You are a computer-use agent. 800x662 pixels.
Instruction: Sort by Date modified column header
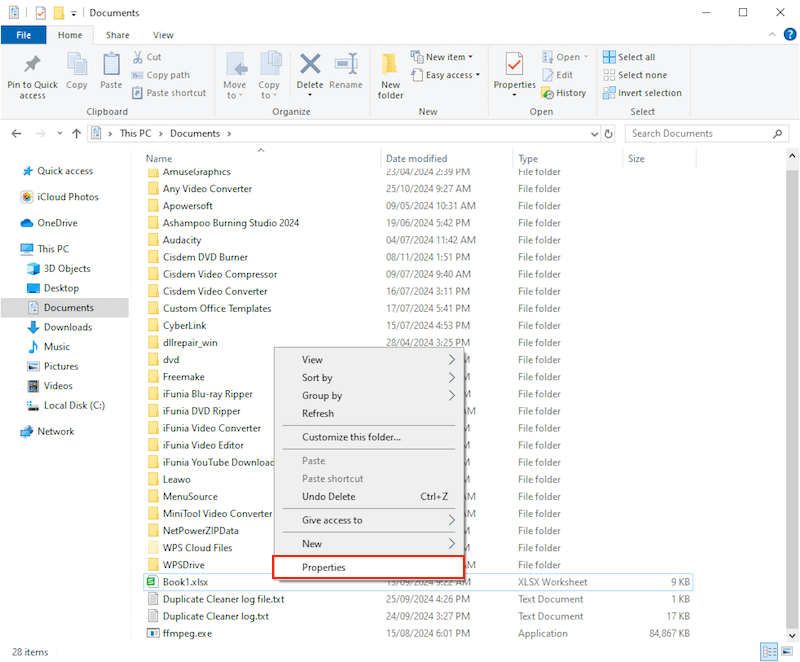(x=445, y=159)
